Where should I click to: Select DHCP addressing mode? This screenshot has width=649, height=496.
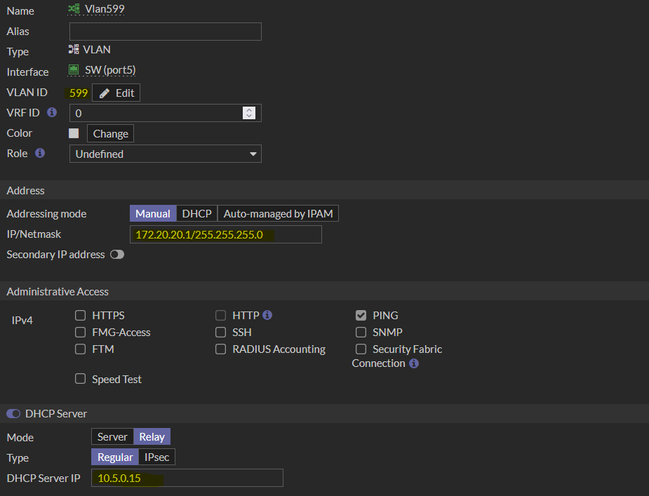pos(197,214)
